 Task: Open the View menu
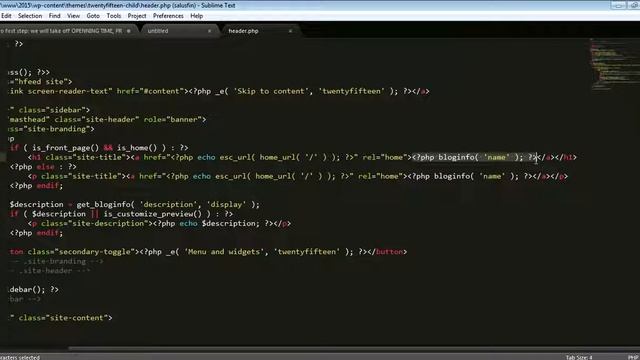point(73,16)
